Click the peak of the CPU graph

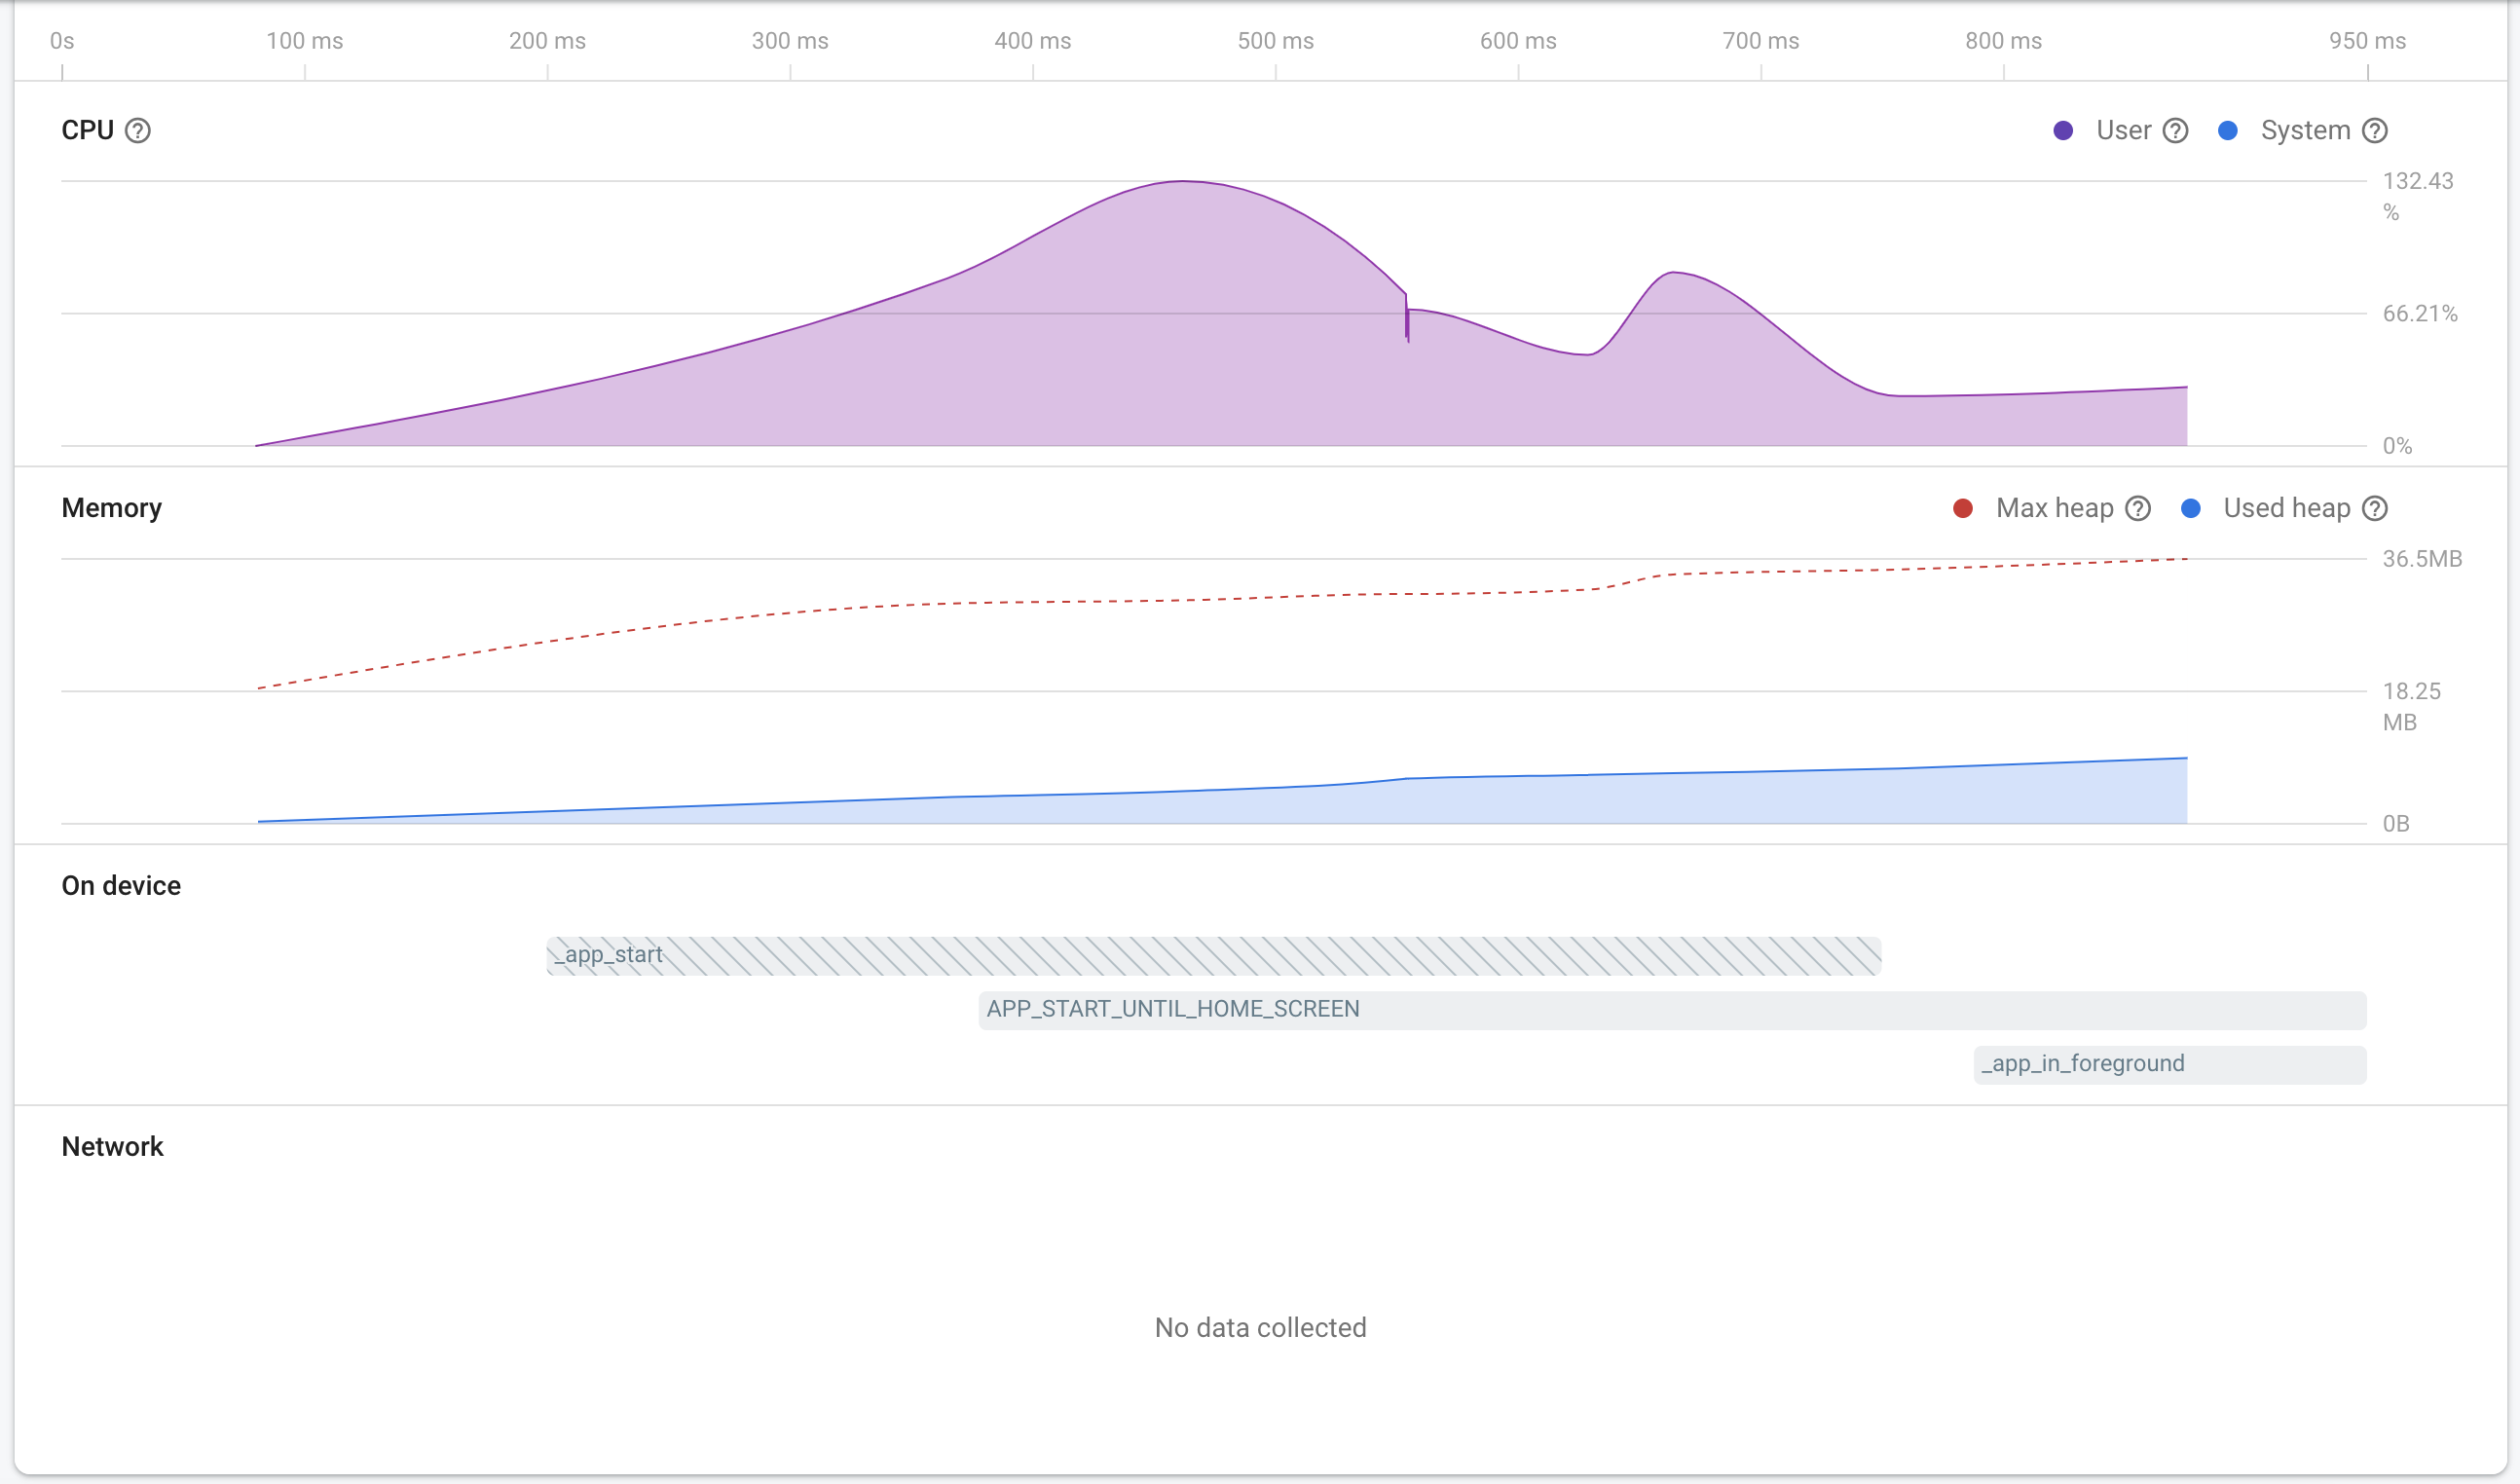click(x=1183, y=183)
